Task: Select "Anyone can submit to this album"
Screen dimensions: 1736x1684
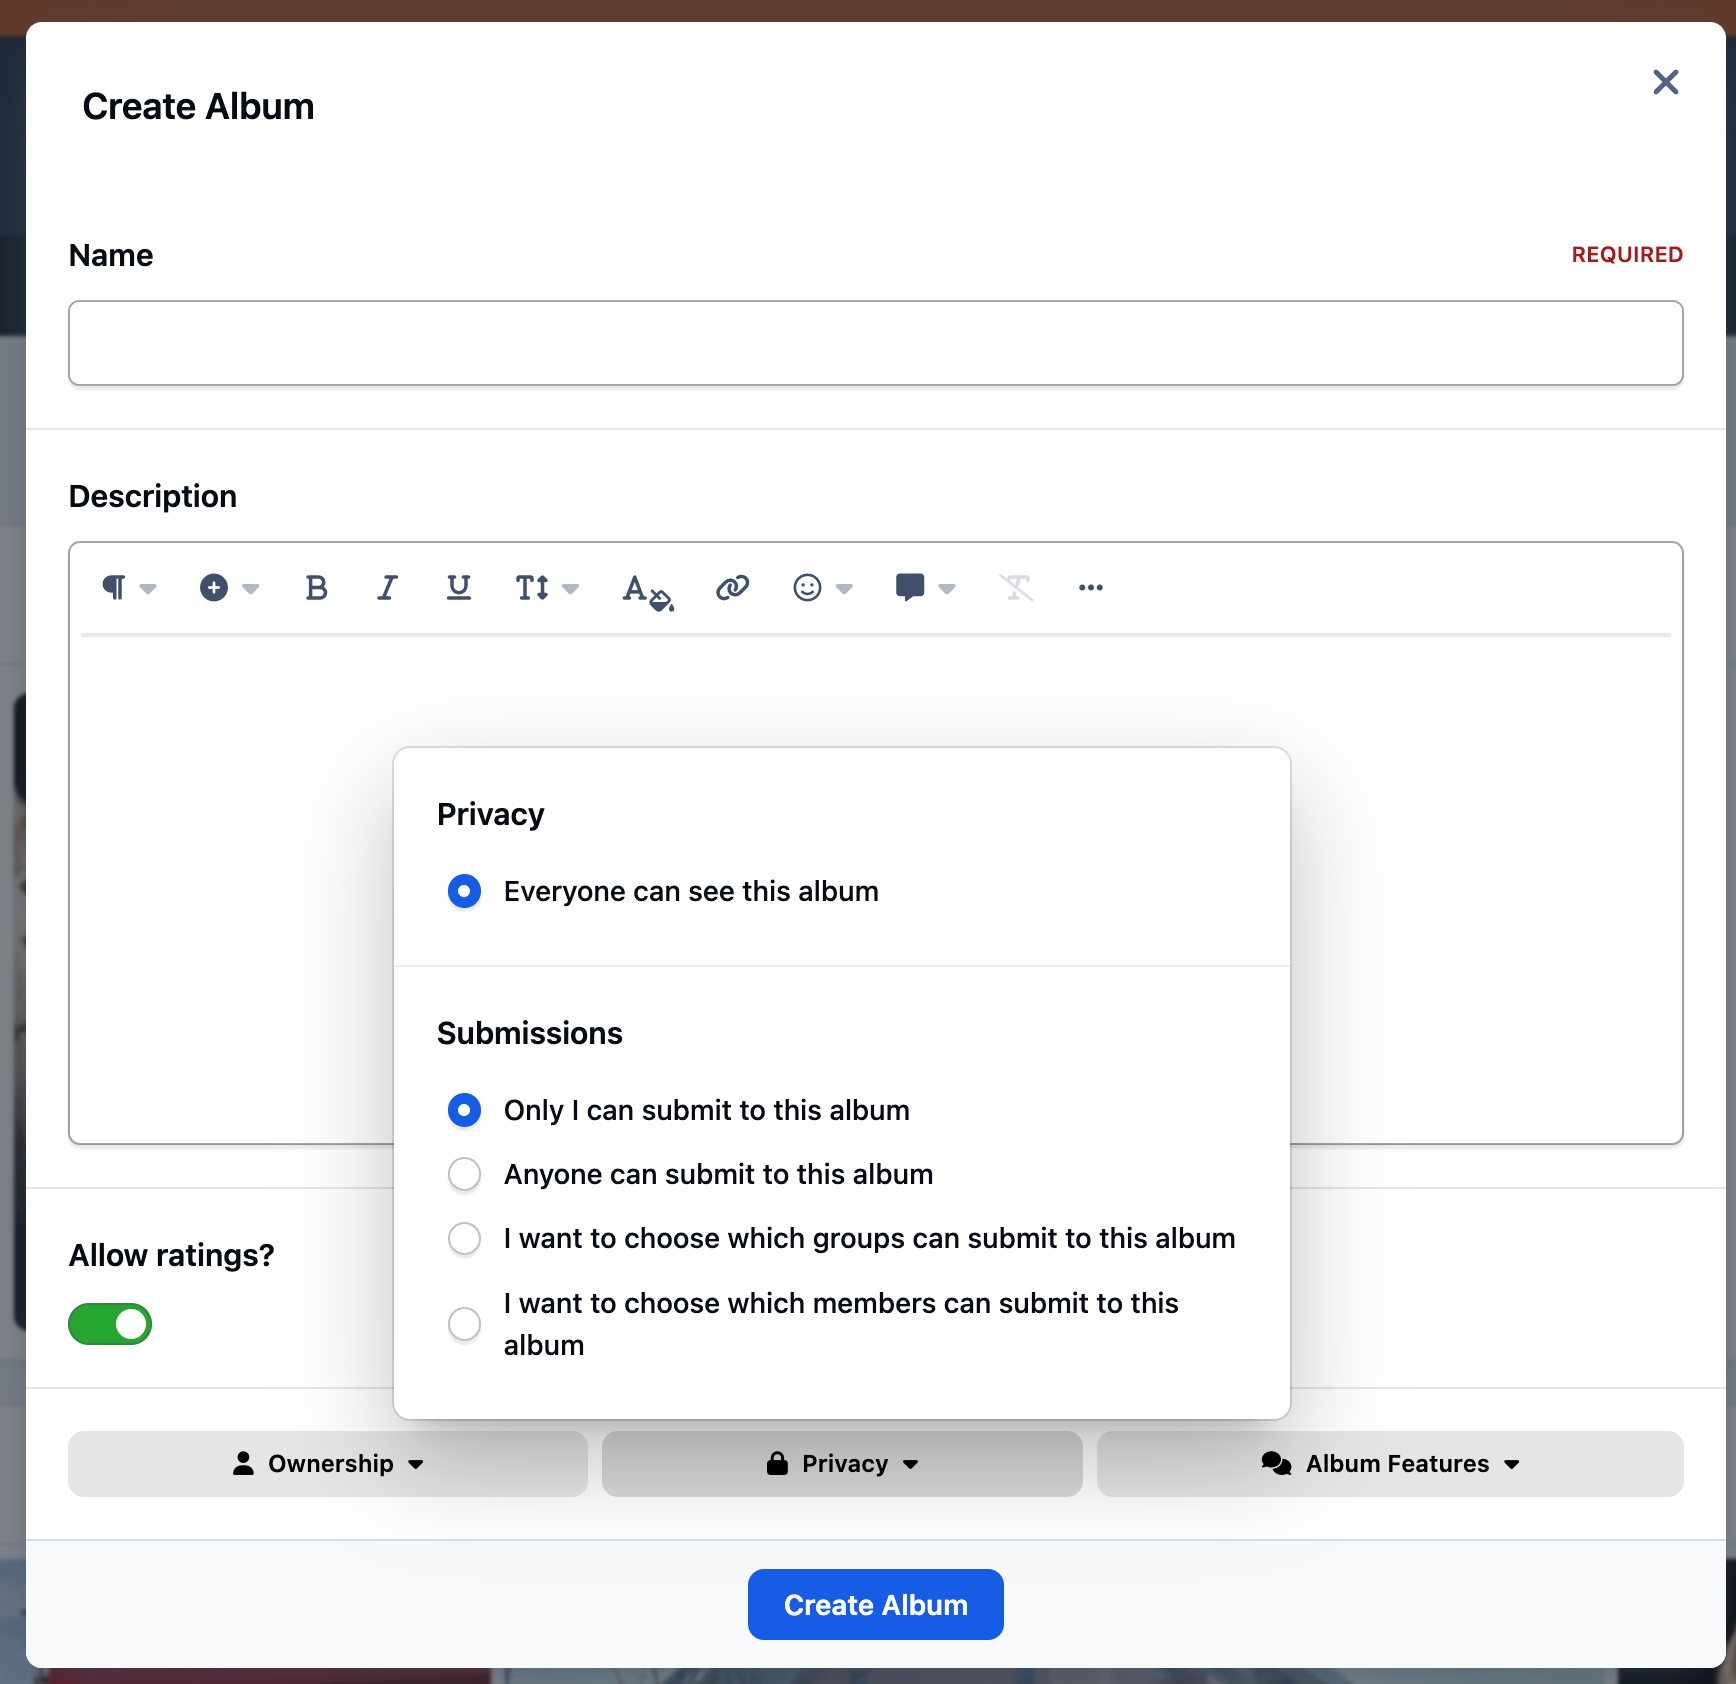Action: (x=464, y=1174)
